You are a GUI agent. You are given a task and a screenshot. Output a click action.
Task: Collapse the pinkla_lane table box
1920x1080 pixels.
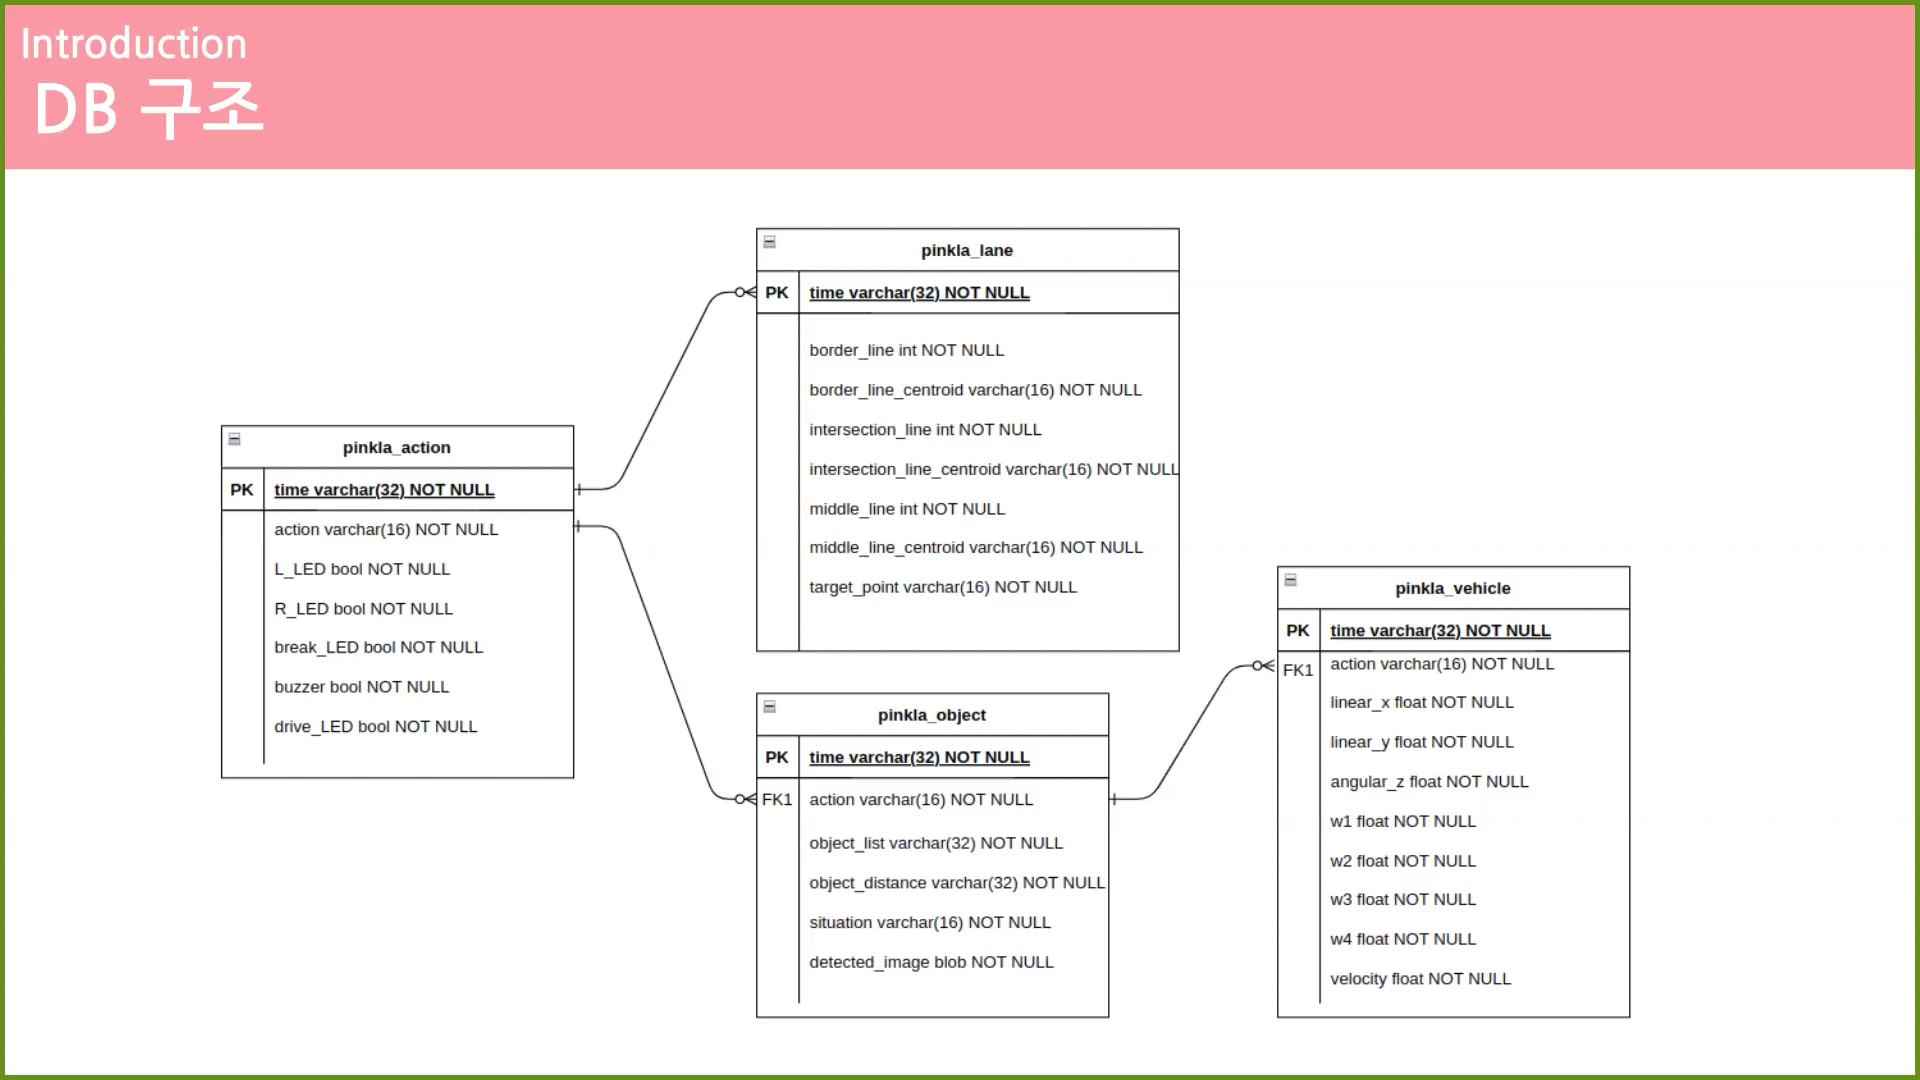click(769, 242)
